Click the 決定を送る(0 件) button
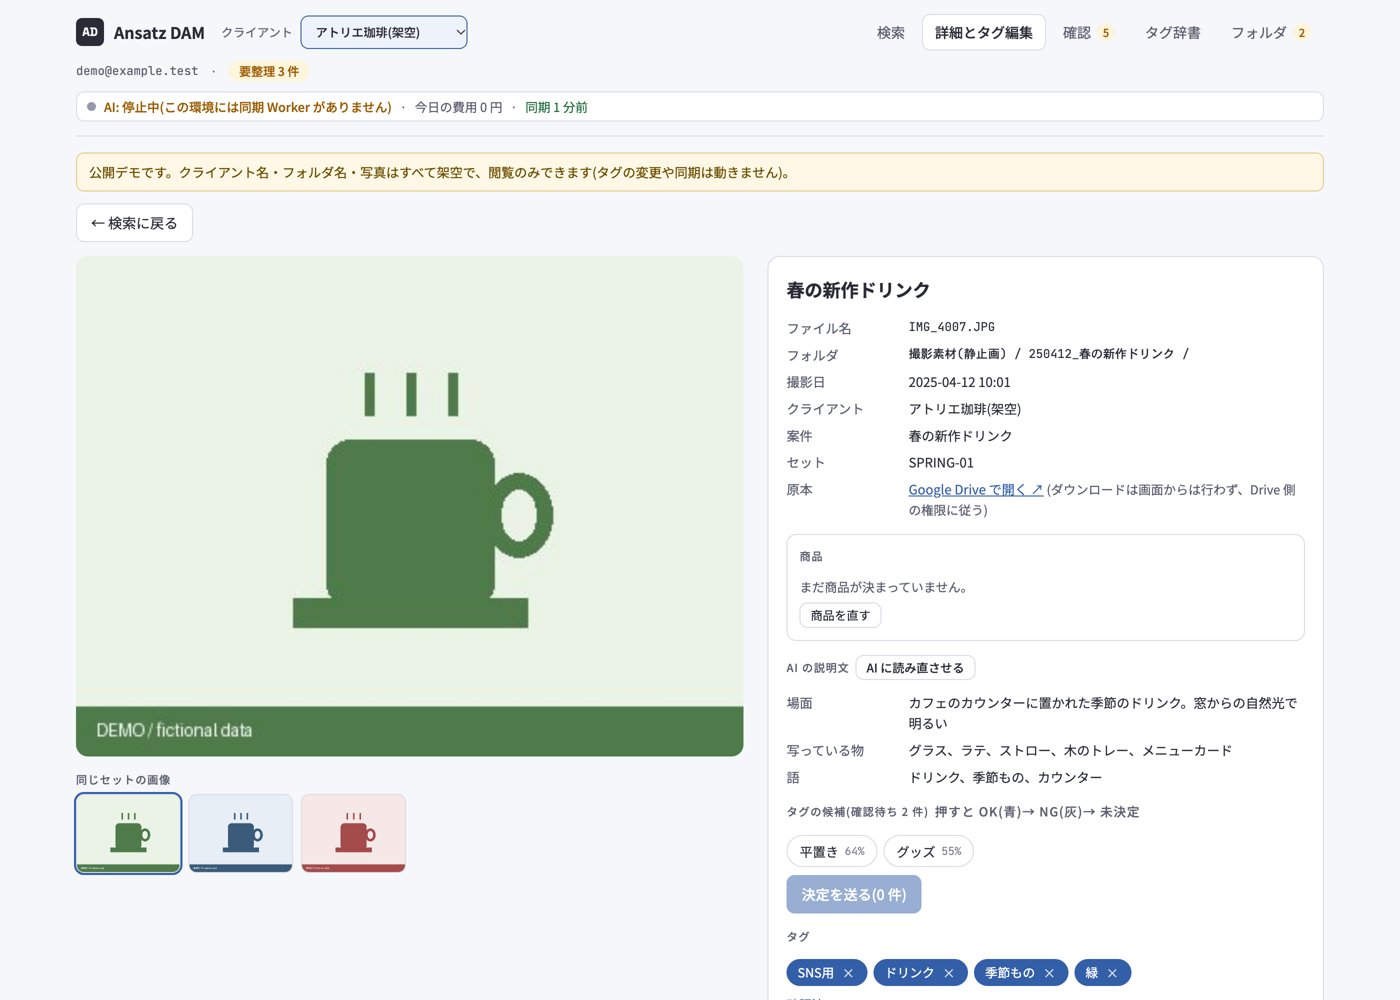 (854, 894)
